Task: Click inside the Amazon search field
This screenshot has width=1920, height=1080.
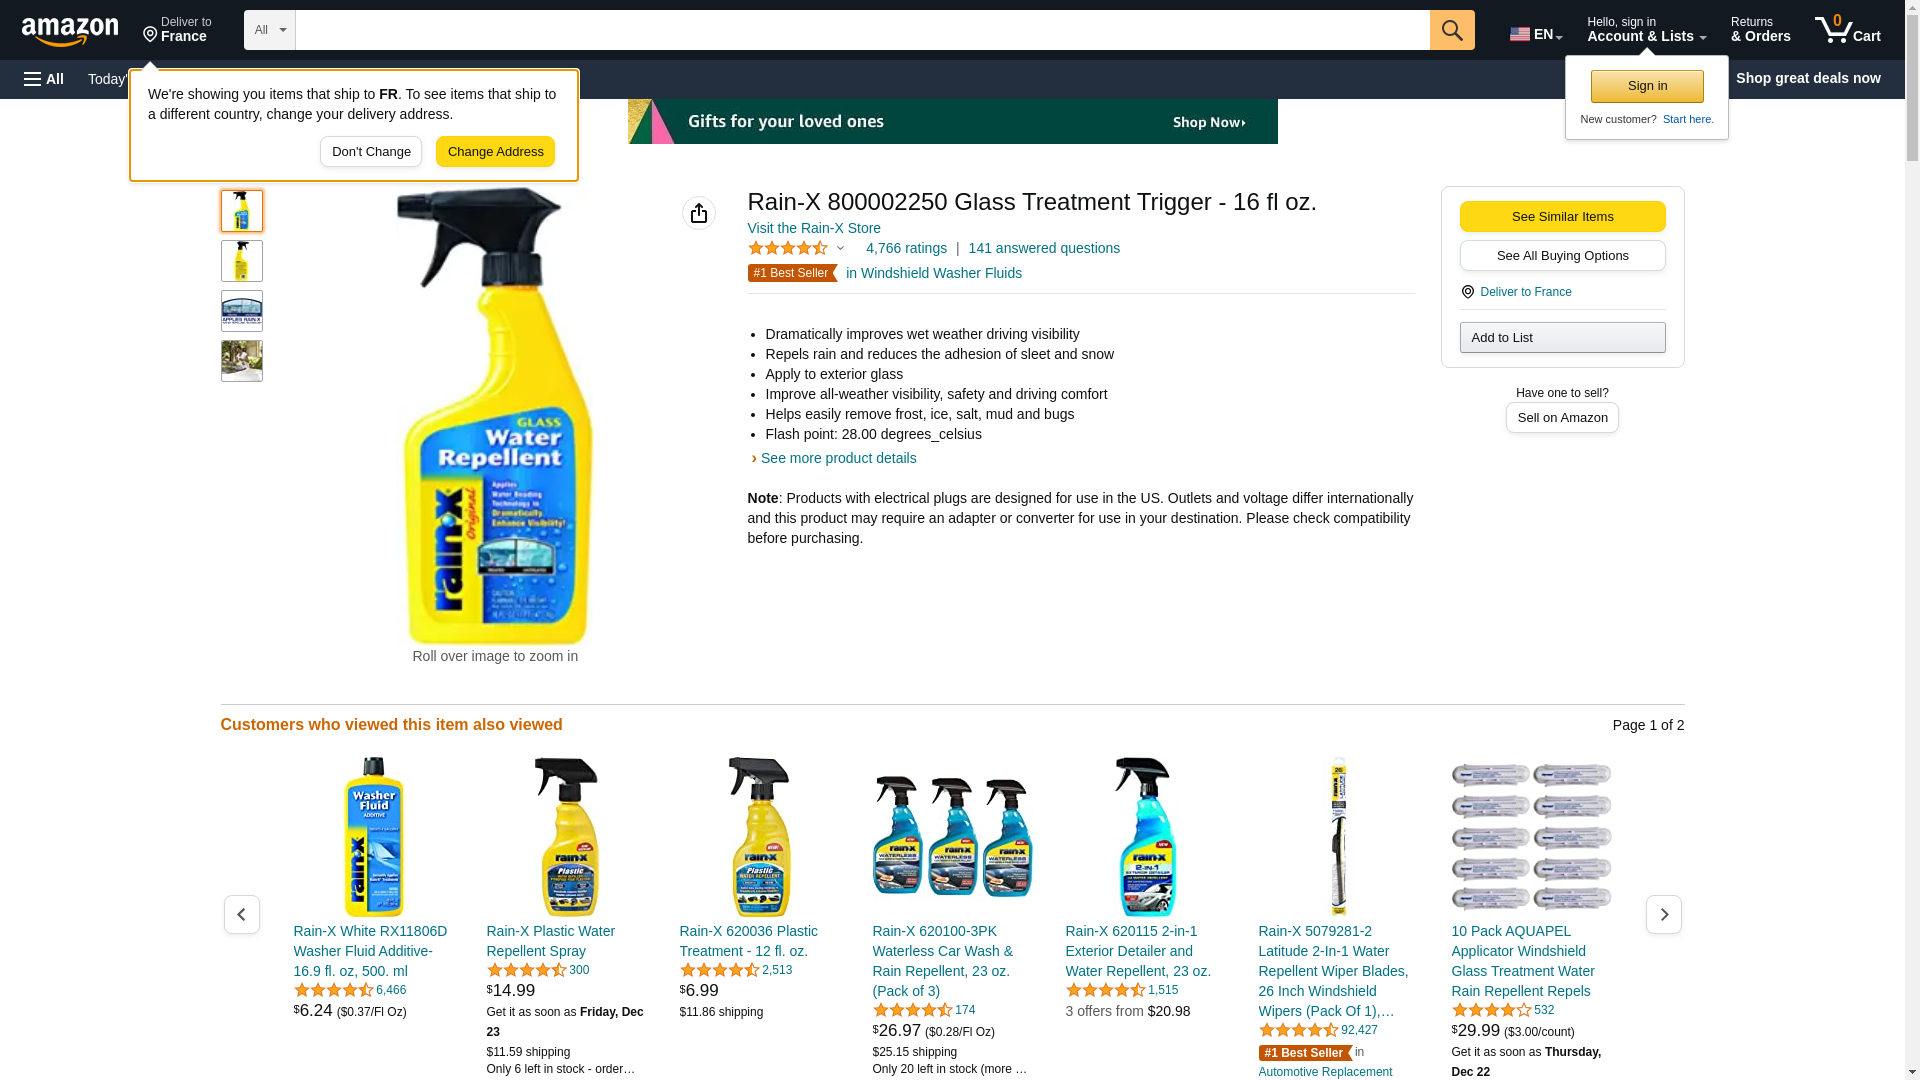Action: point(862,30)
